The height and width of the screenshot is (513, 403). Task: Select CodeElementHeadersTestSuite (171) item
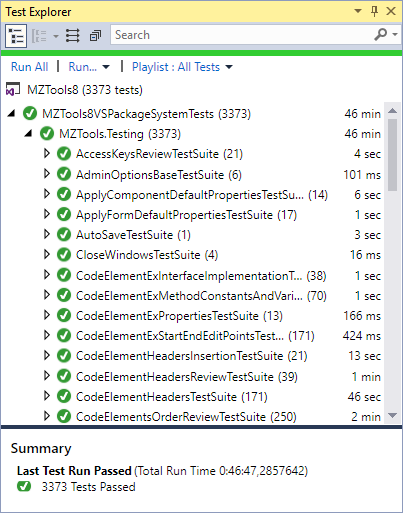pyautogui.click(x=172, y=397)
